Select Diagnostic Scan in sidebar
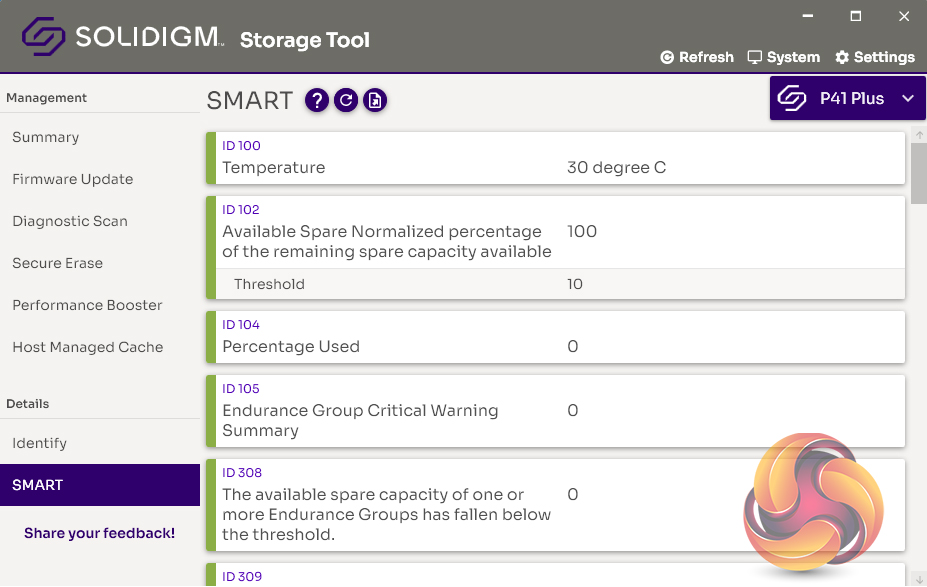Image resolution: width=927 pixels, height=587 pixels. 70,221
